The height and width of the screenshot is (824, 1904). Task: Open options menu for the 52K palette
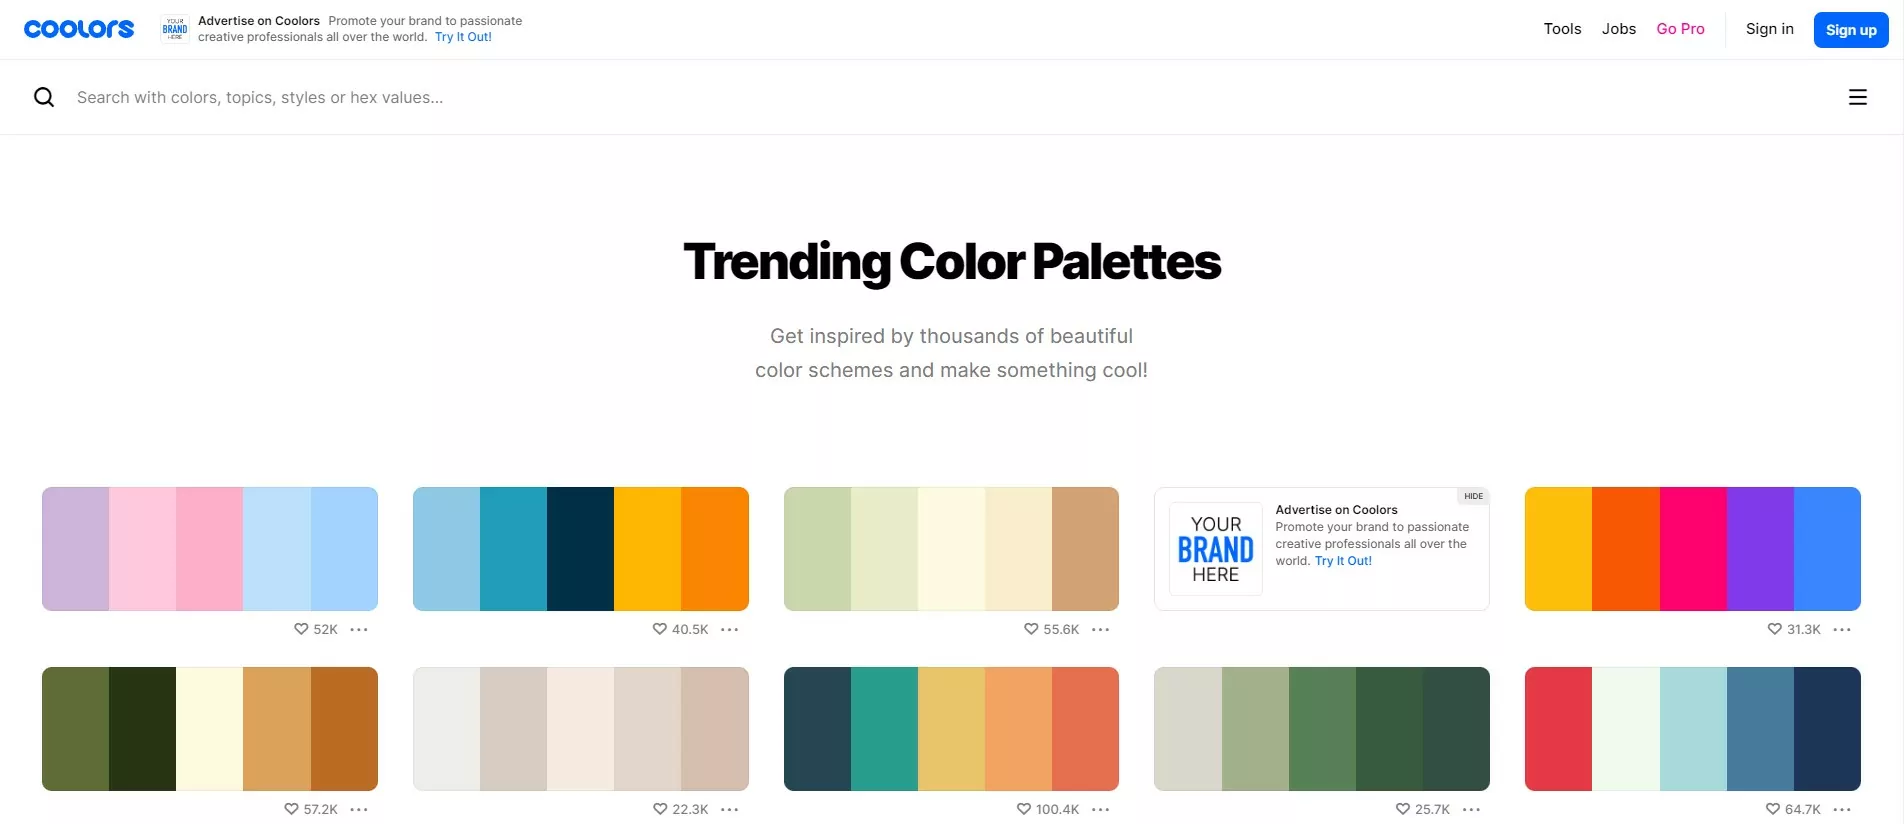click(360, 629)
